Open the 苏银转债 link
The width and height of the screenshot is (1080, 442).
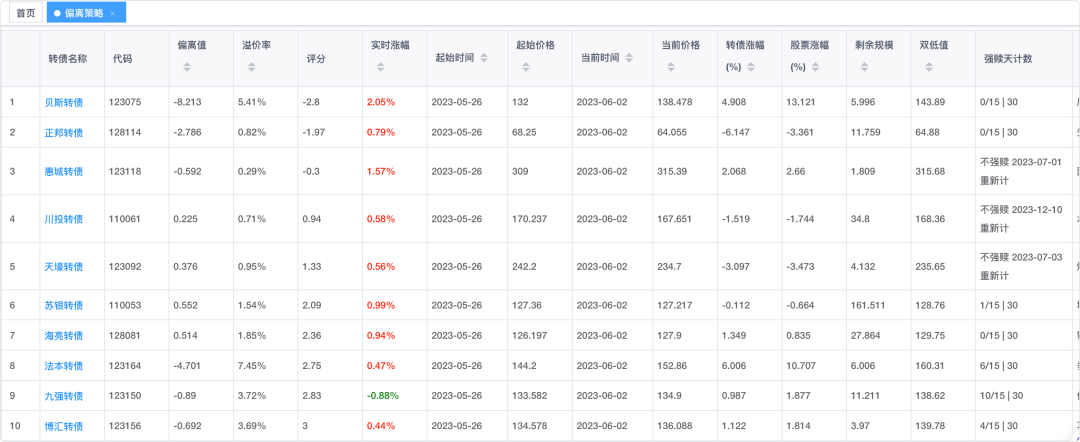63,305
